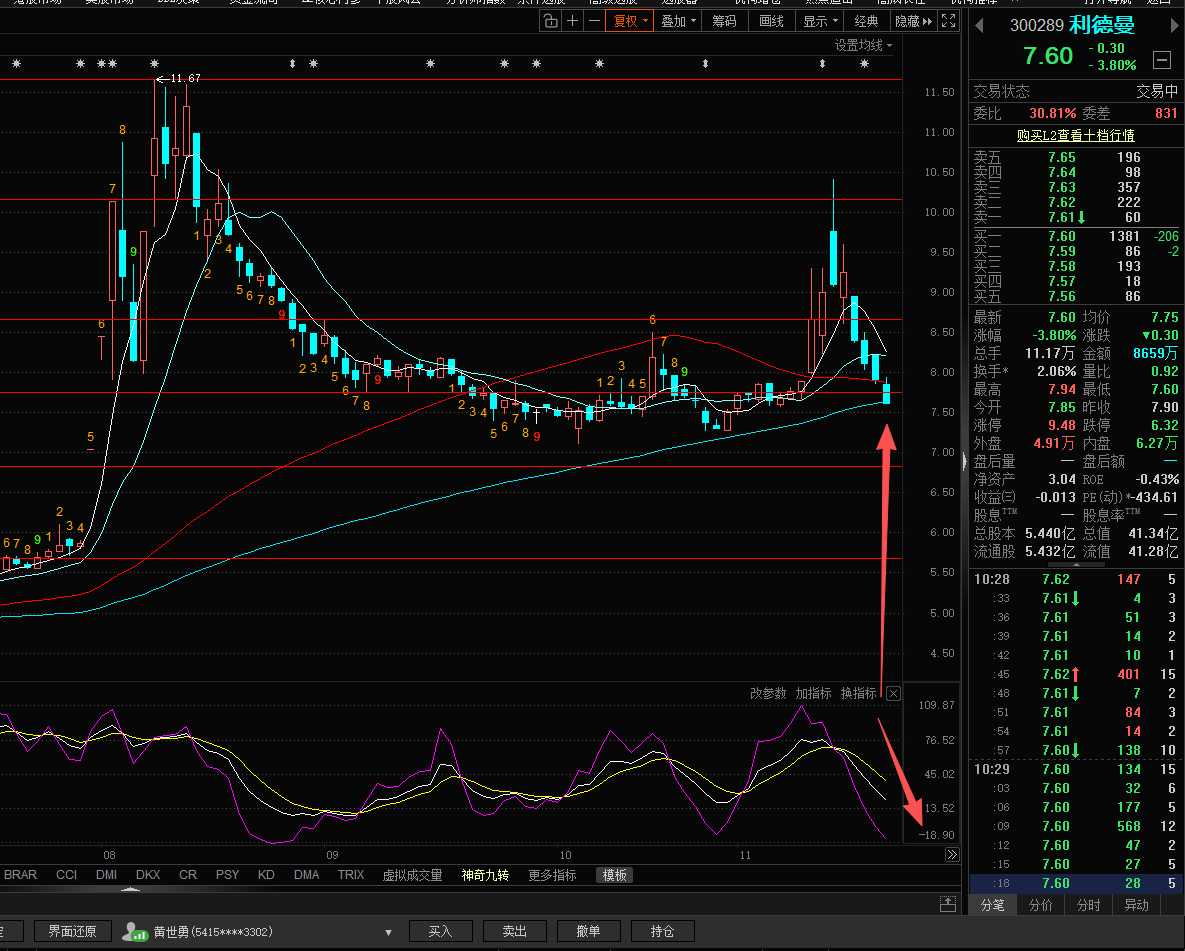Select the 买一 bid row at 7.60
This screenshot has width=1185, height=951.
coord(1075,237)
